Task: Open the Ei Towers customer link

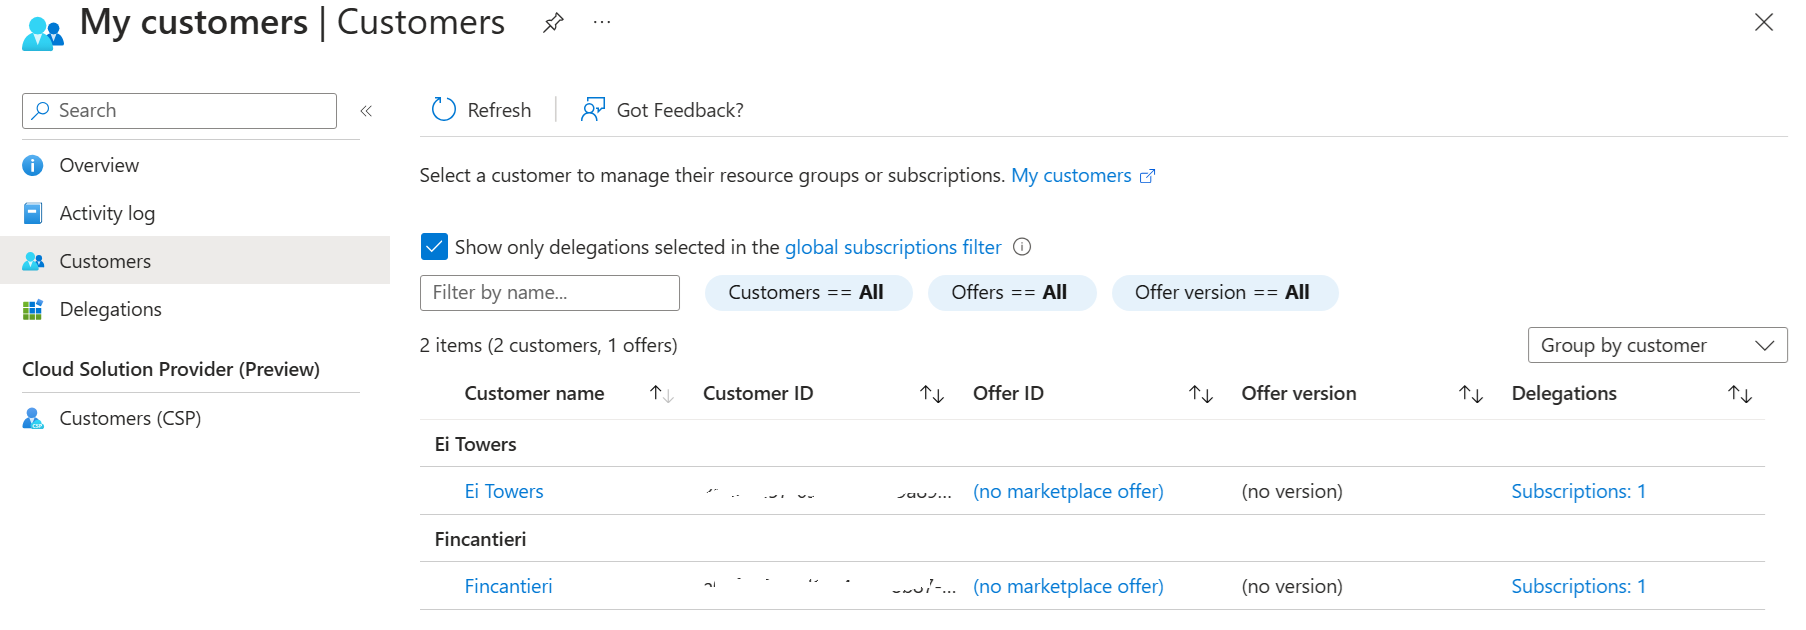Action: 504,491
